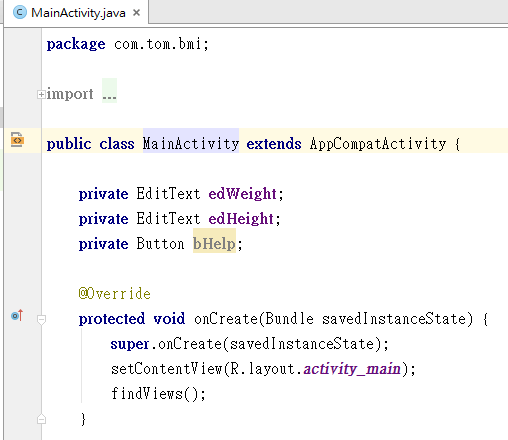Click the setContentView method call
Screen dimensions: 508x440
tap(167, 369)
